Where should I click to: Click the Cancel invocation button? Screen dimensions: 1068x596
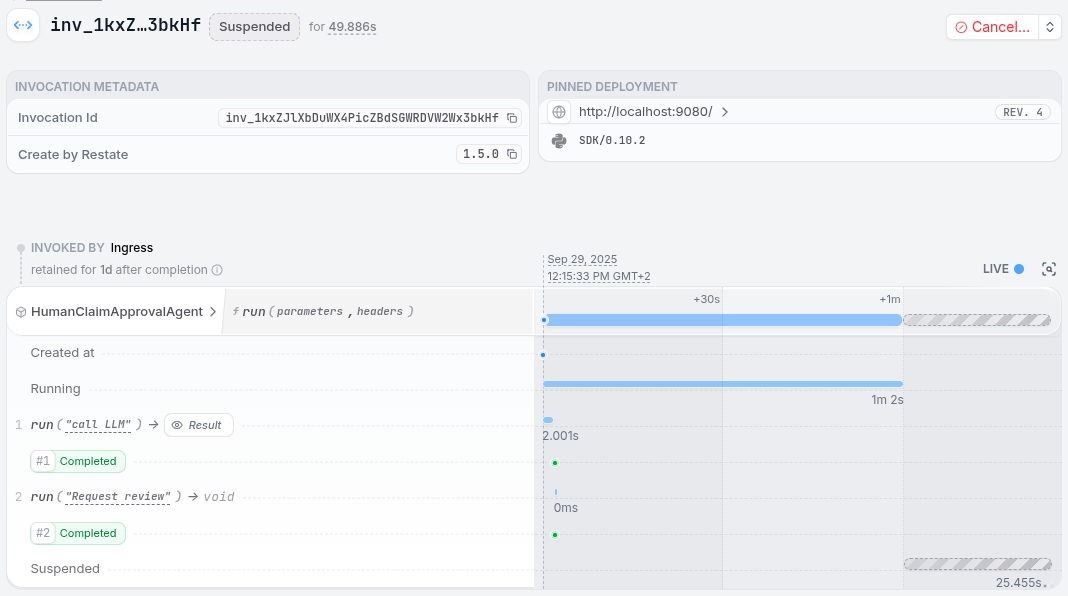992,27
